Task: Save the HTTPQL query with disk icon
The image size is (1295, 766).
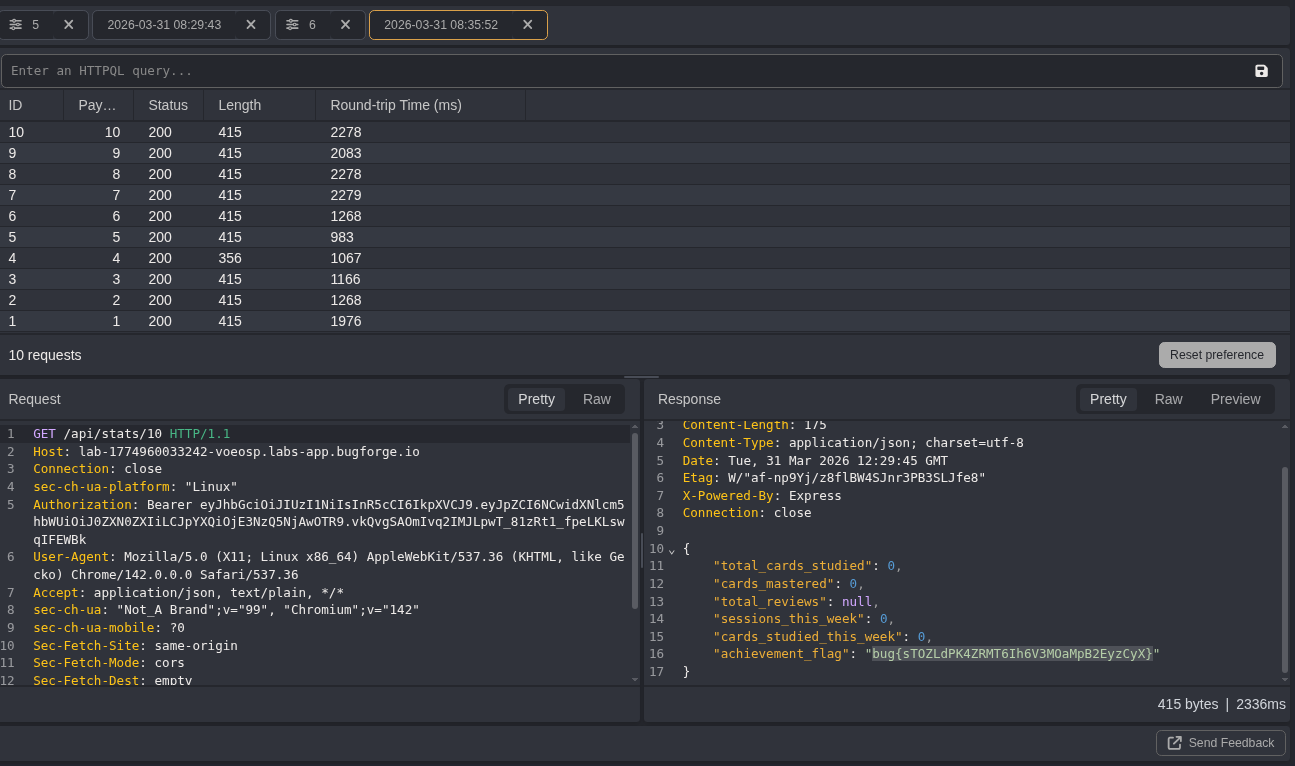Action: [1261, 71]
